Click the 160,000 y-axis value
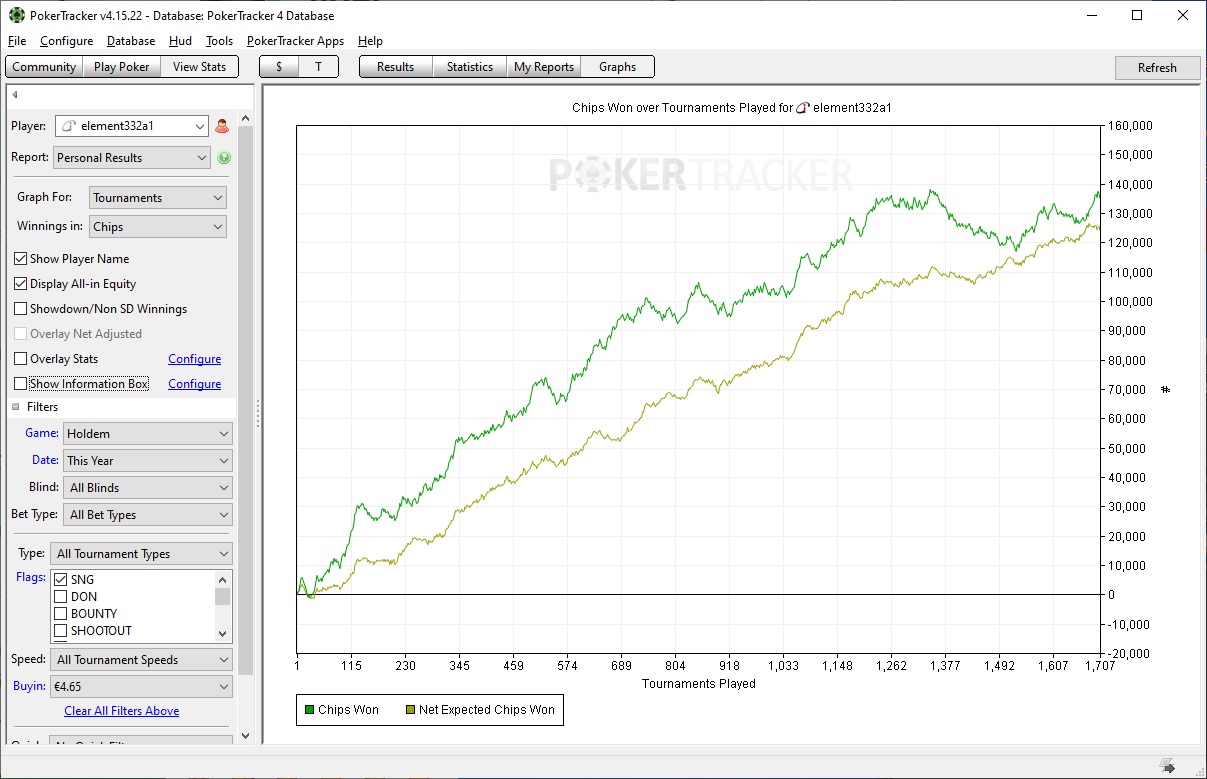This screenshot has width=1207, height=779. 1131,126
